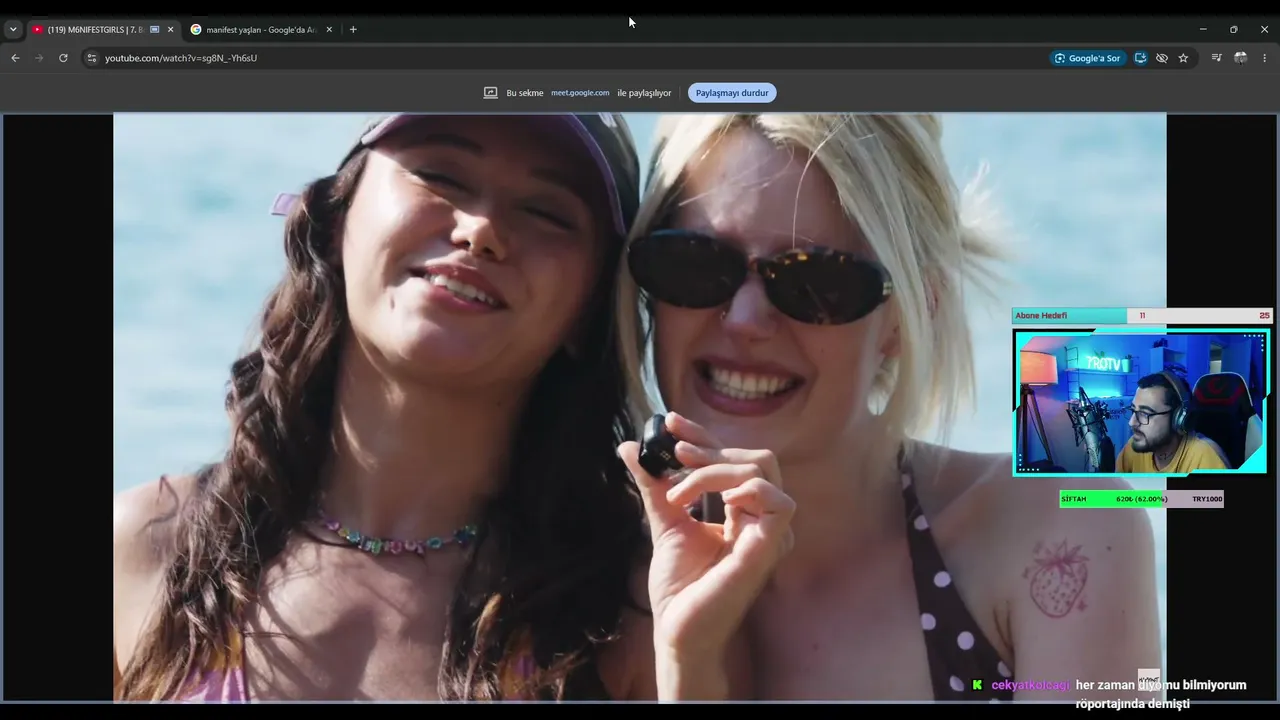Click the tab sharing screen icon in infobar

click(490, 93)
